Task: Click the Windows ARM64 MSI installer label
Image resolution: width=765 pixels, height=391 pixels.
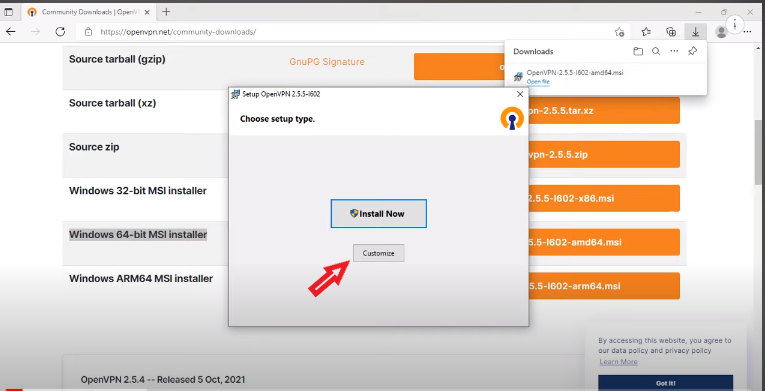Action: click(141, 279)
